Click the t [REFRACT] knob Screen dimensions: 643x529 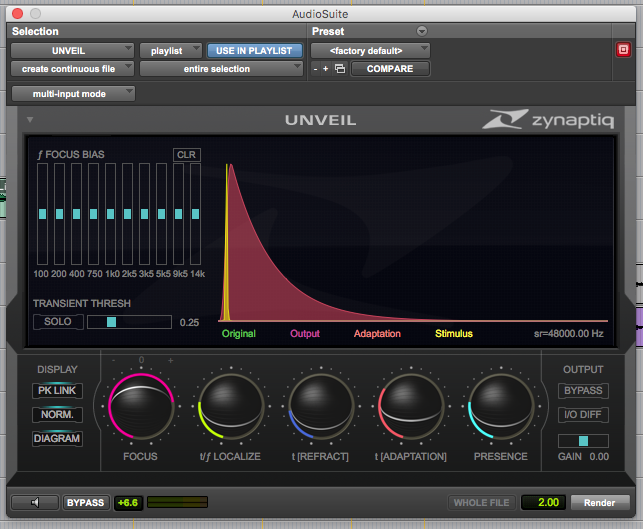[x=321, y=406]
